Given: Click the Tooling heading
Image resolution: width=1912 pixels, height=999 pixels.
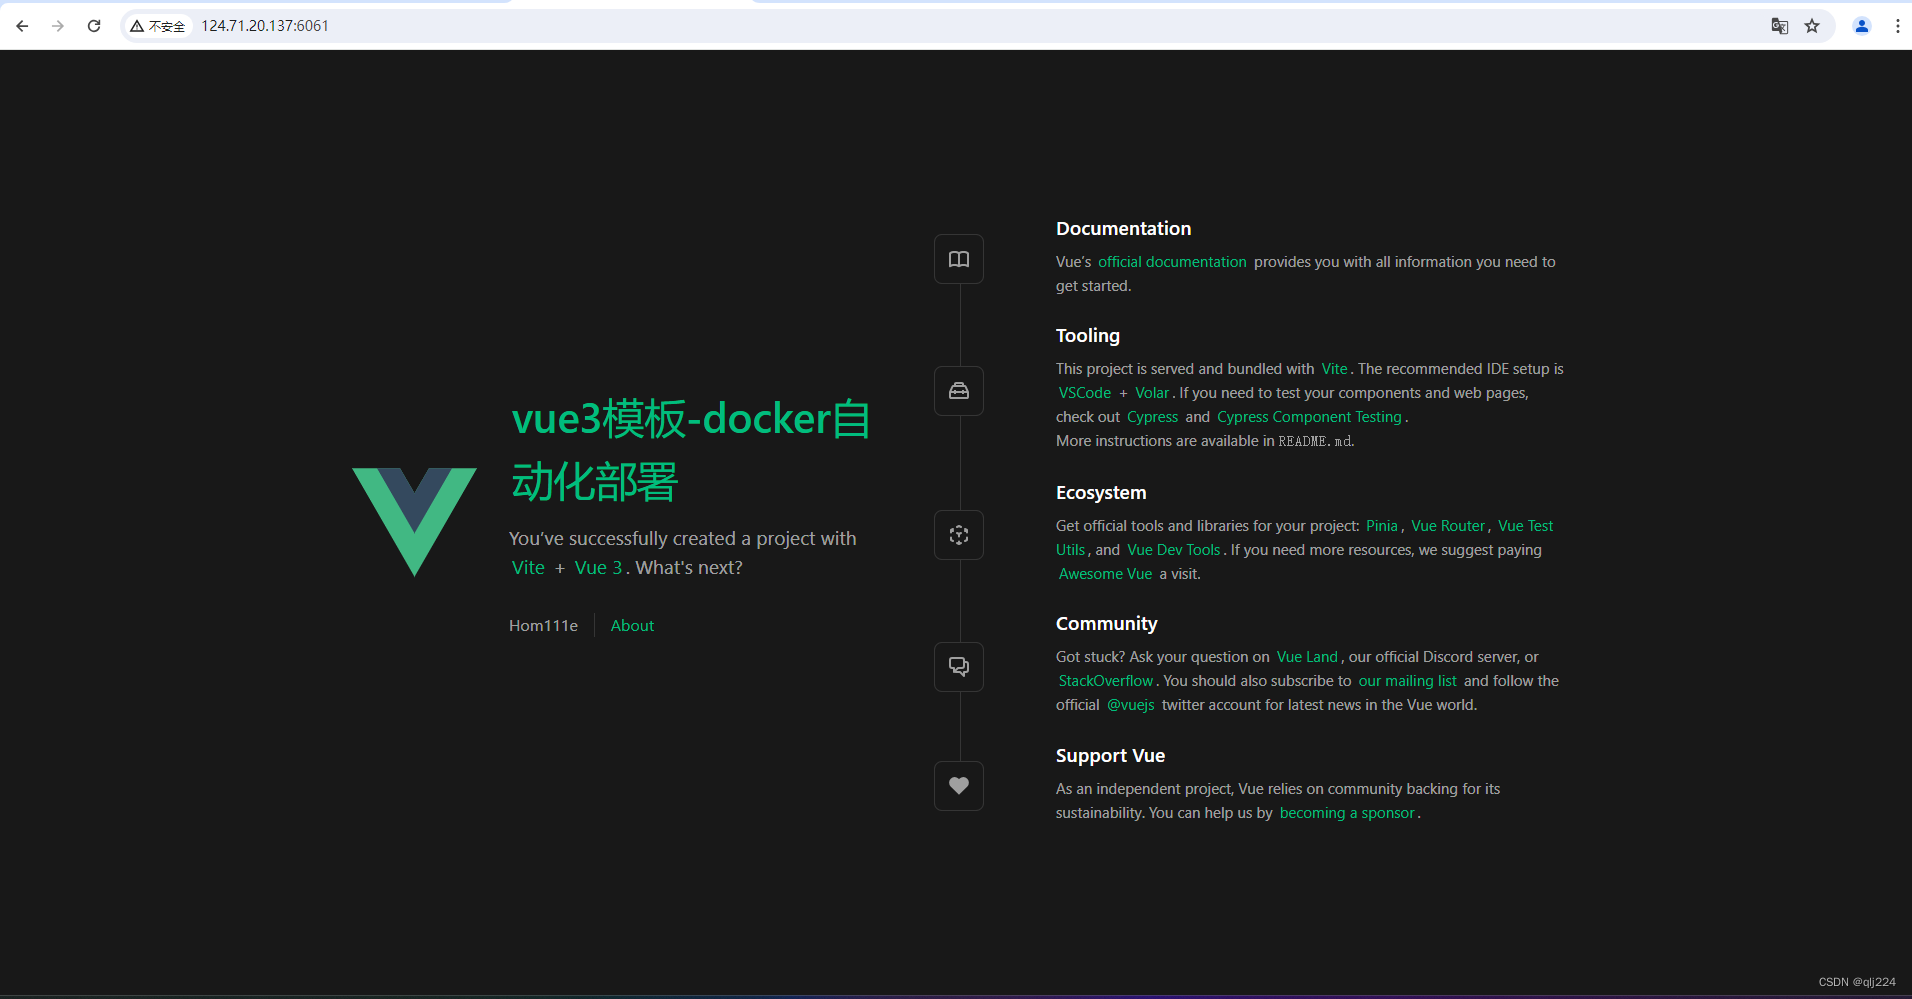Looking at the screenshot, I should coord(1087,336).
